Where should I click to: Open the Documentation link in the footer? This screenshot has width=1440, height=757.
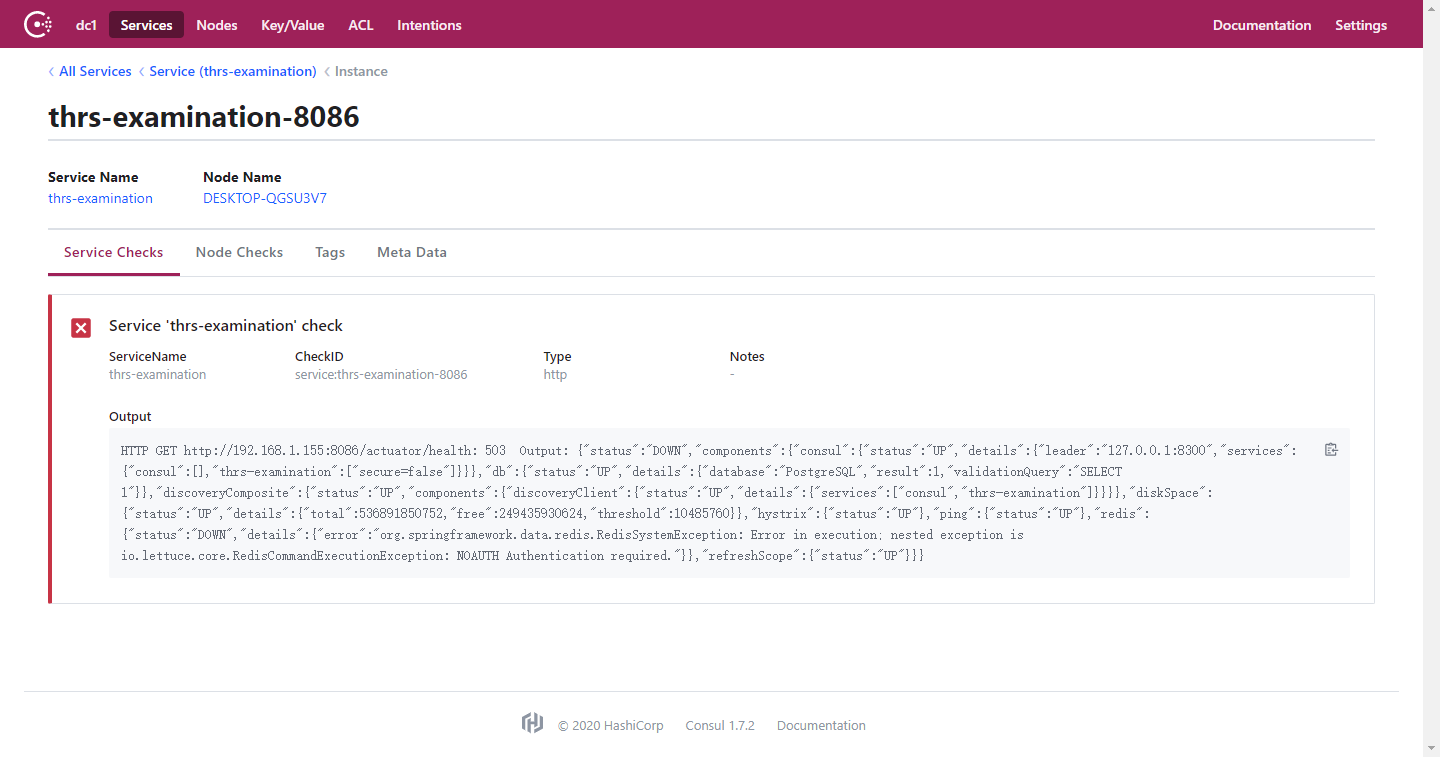820,725
